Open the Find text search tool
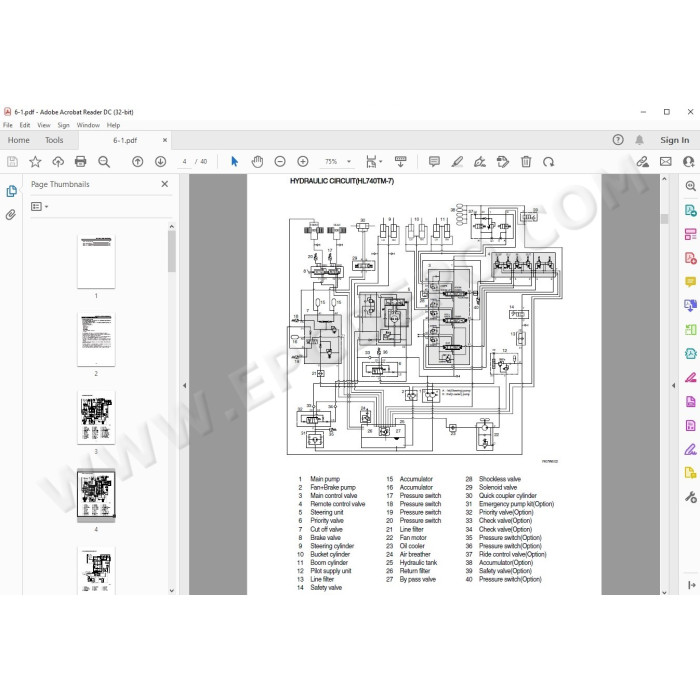The height and width of the screenshot is (700, 700). pyautogui.click(x=104, y=162)
